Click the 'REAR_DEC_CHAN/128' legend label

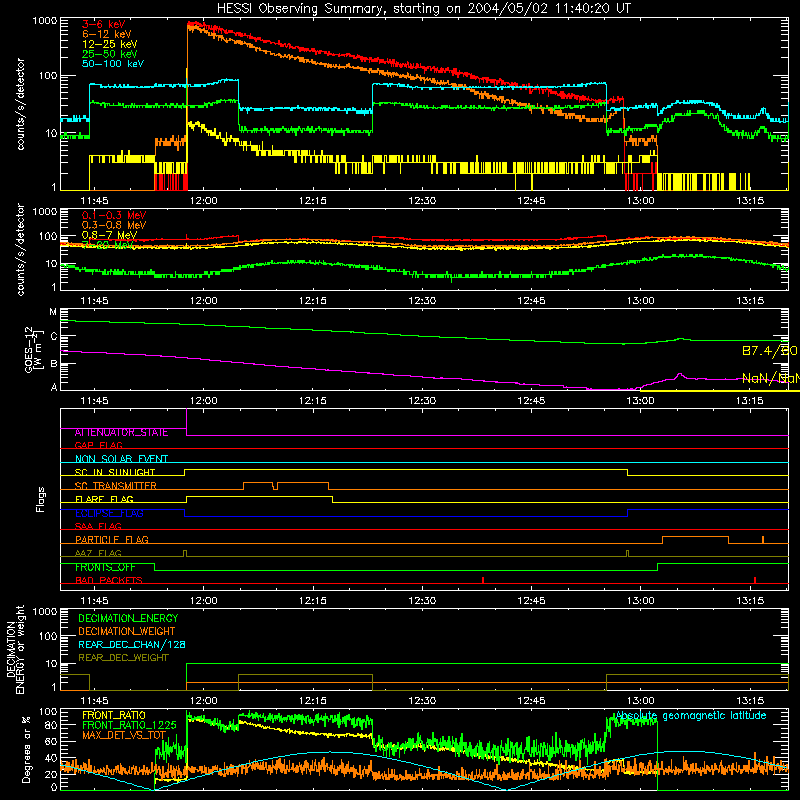coord(132,644)
